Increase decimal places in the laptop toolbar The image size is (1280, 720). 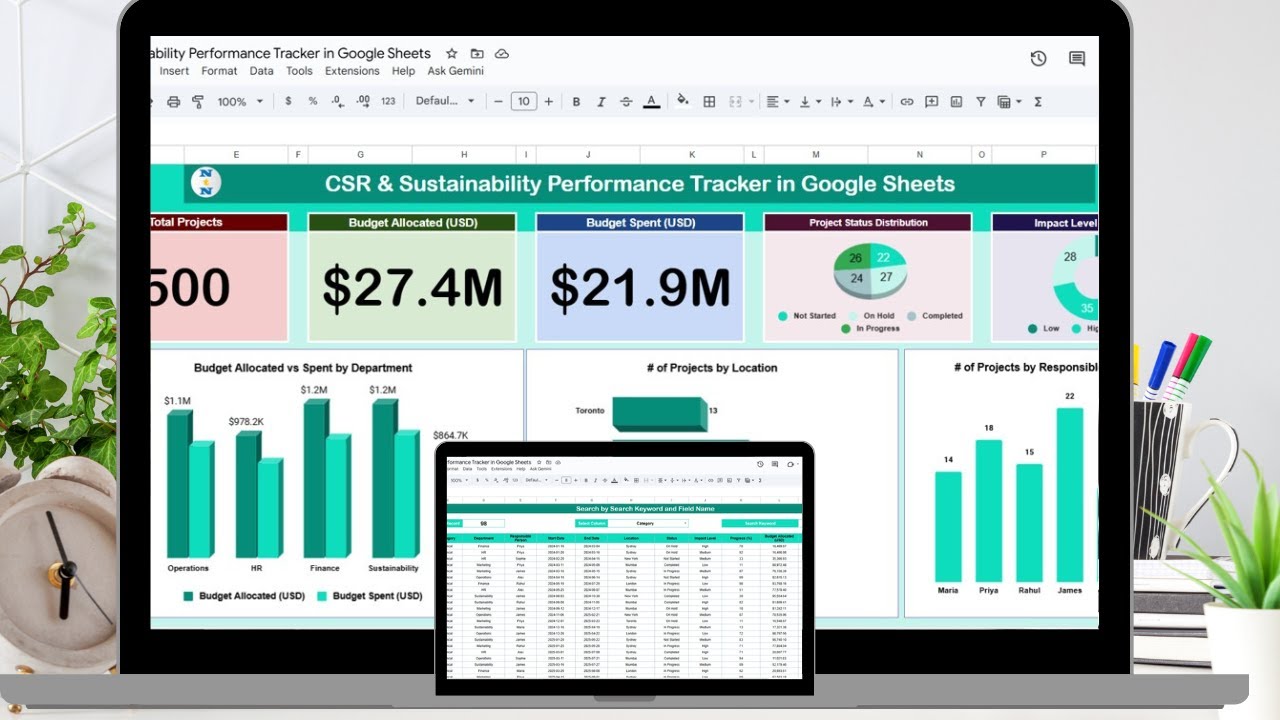(x=363, y=101)
